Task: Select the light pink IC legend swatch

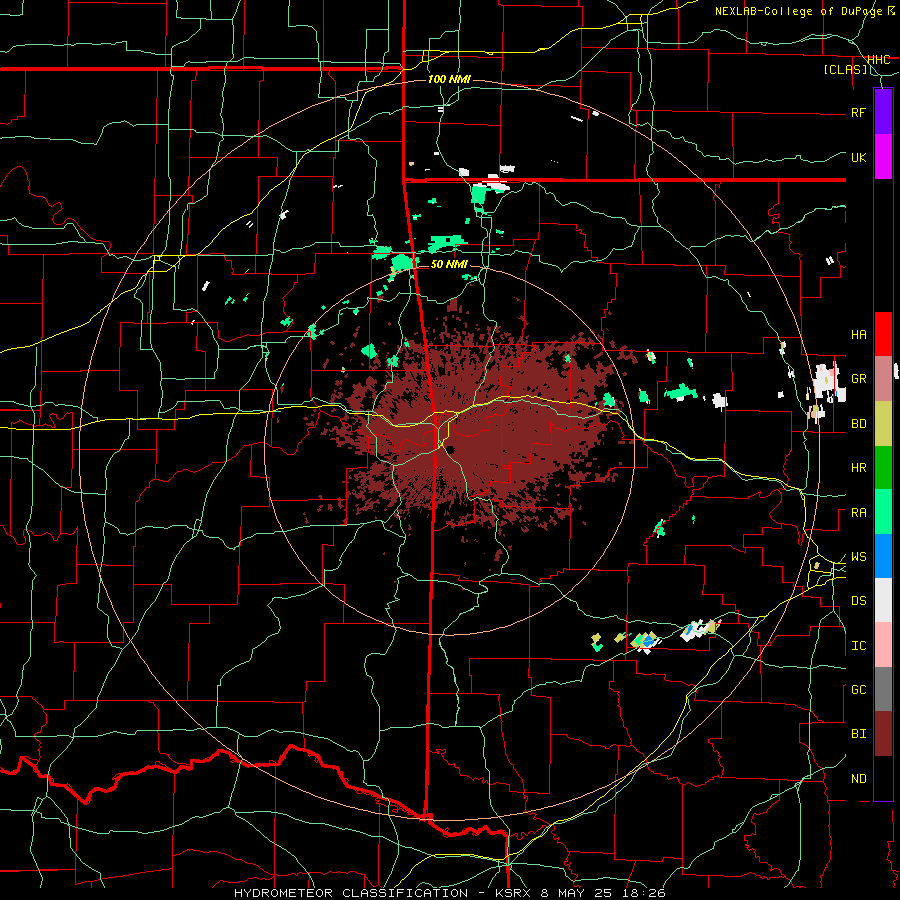Action: (883, 645)
